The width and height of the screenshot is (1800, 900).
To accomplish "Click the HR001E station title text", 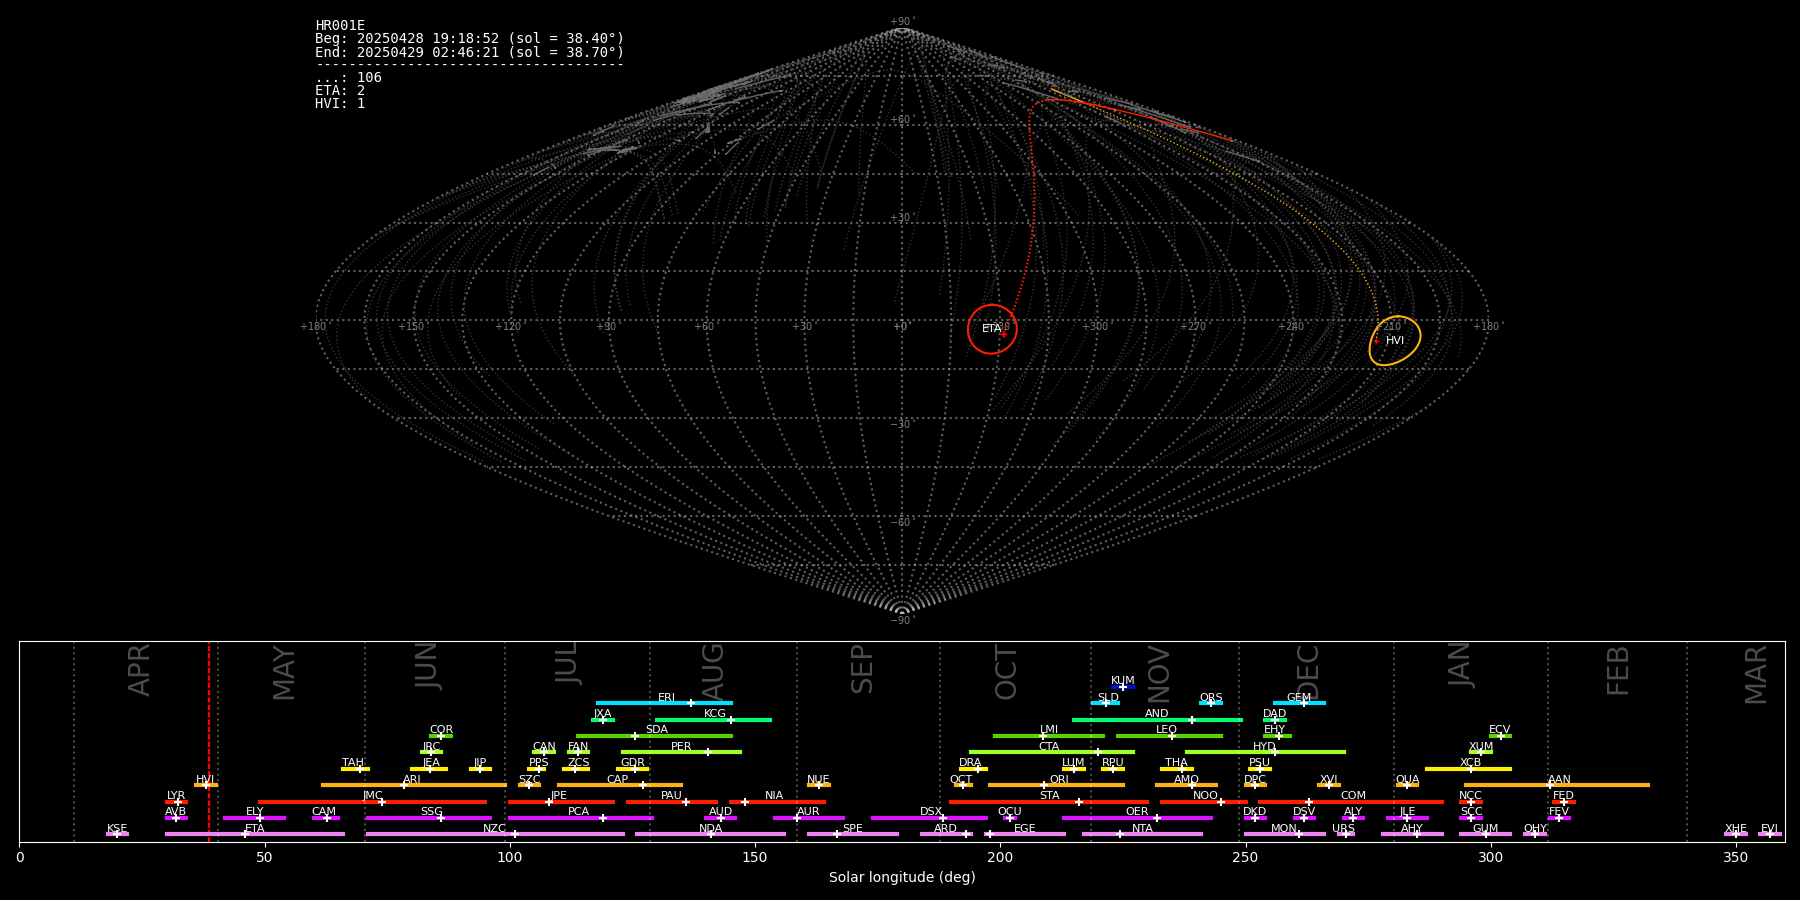I will pos(340,26).
